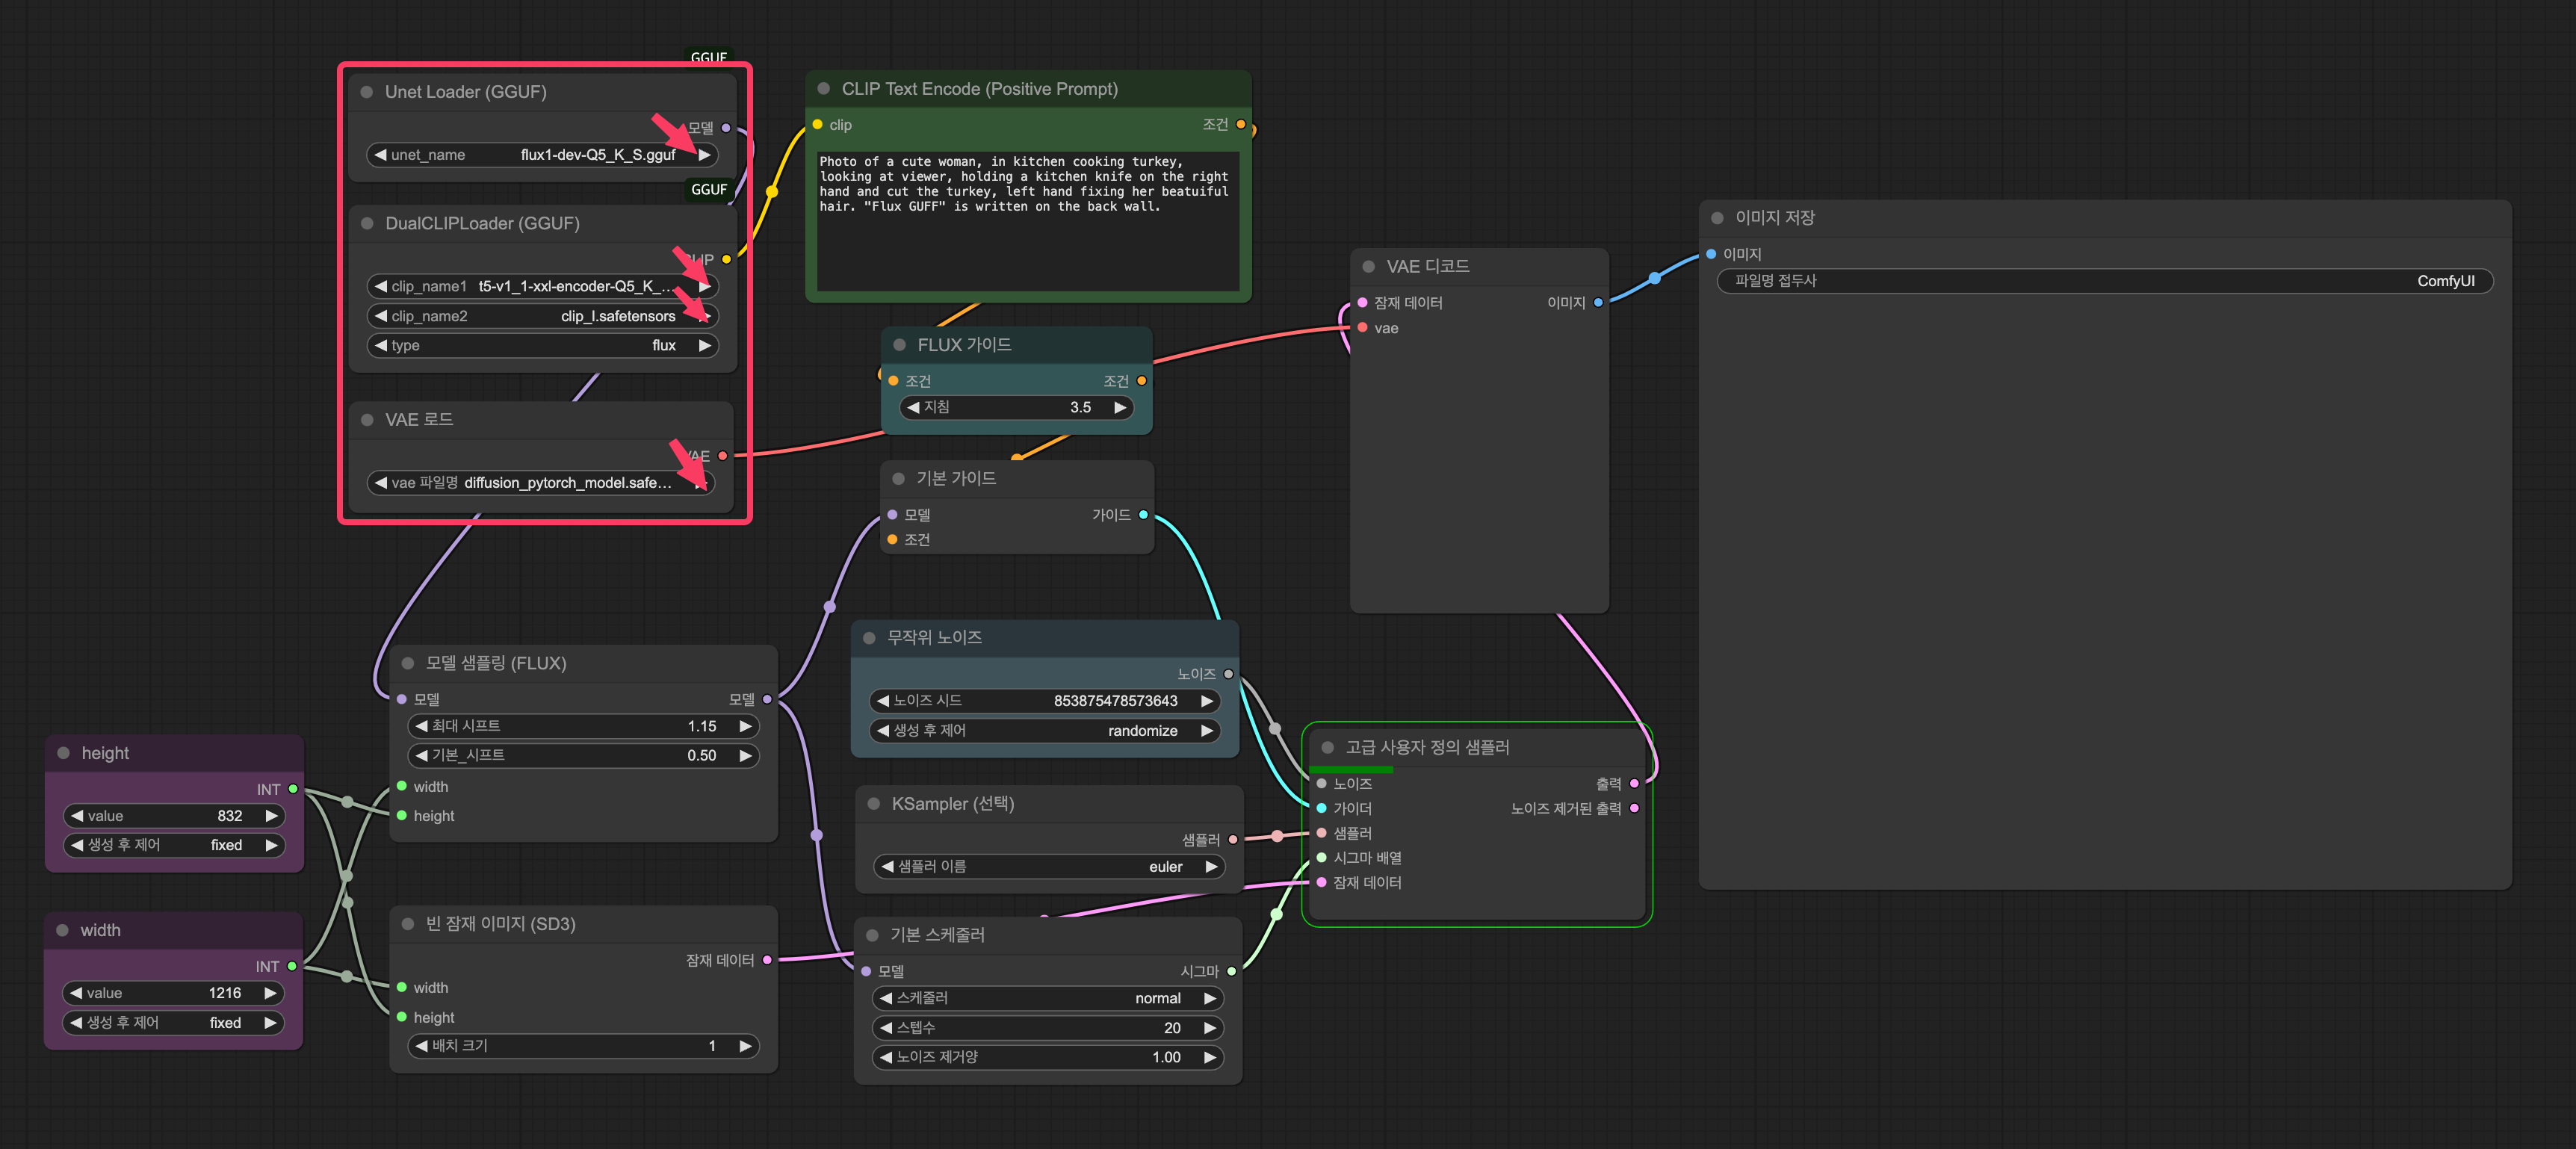
Task: Click the basic scheduler sigma output socket
Action: tap(1232, 971)
